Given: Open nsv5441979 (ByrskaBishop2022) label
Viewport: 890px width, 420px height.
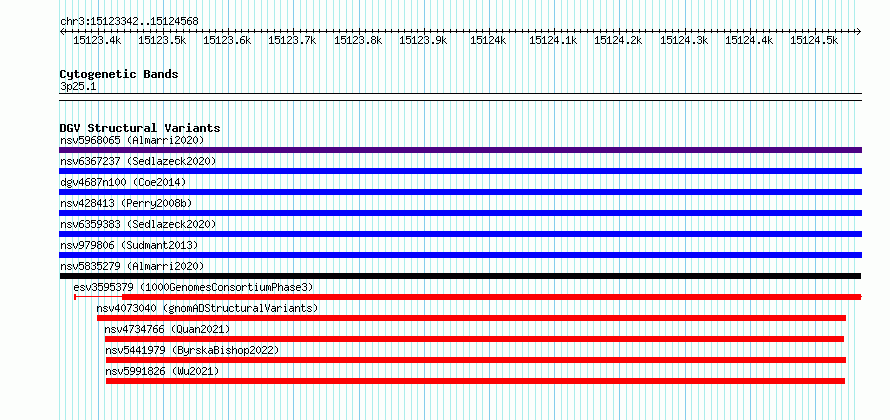Looking at the screenshot, I should (192, 350).
